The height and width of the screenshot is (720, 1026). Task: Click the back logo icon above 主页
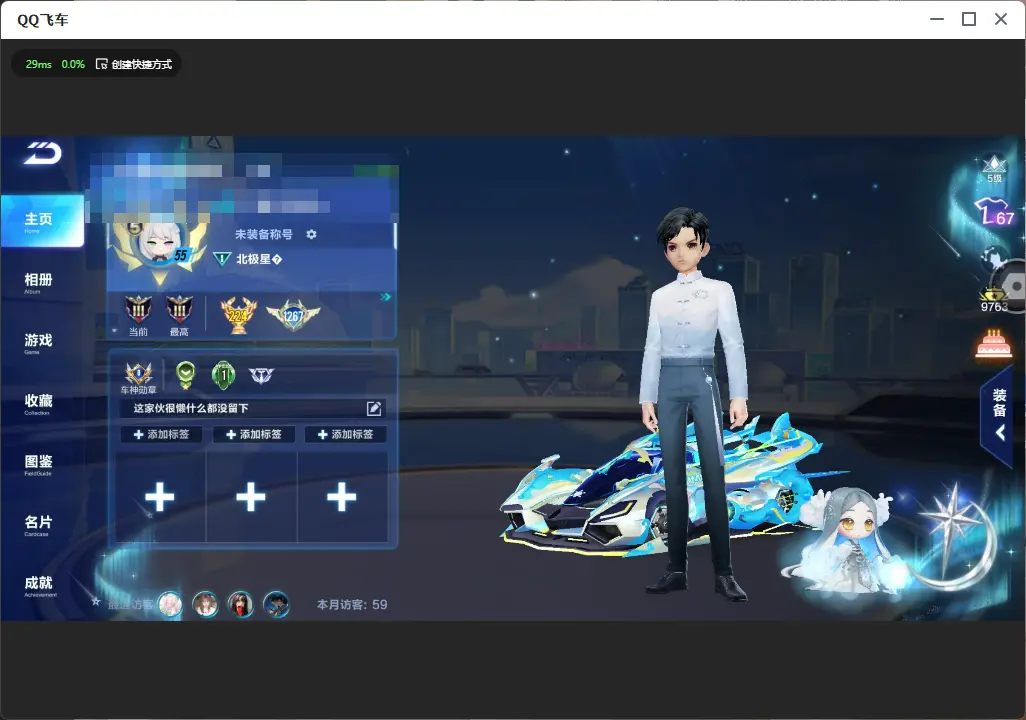[x=43, y=153]
